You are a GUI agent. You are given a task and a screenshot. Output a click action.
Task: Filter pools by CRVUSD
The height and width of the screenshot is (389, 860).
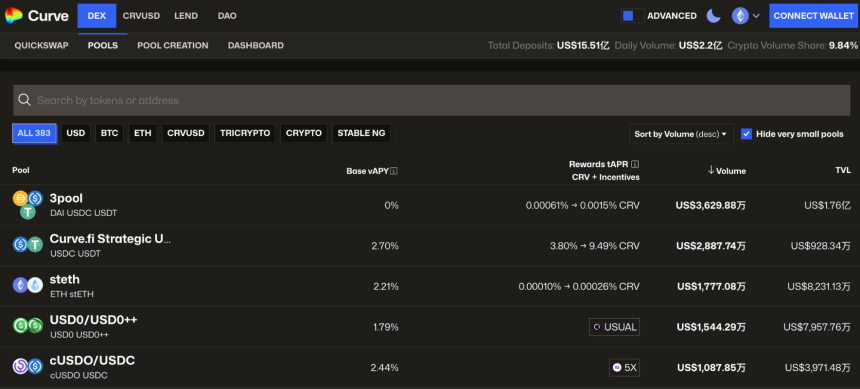(186, 133)
